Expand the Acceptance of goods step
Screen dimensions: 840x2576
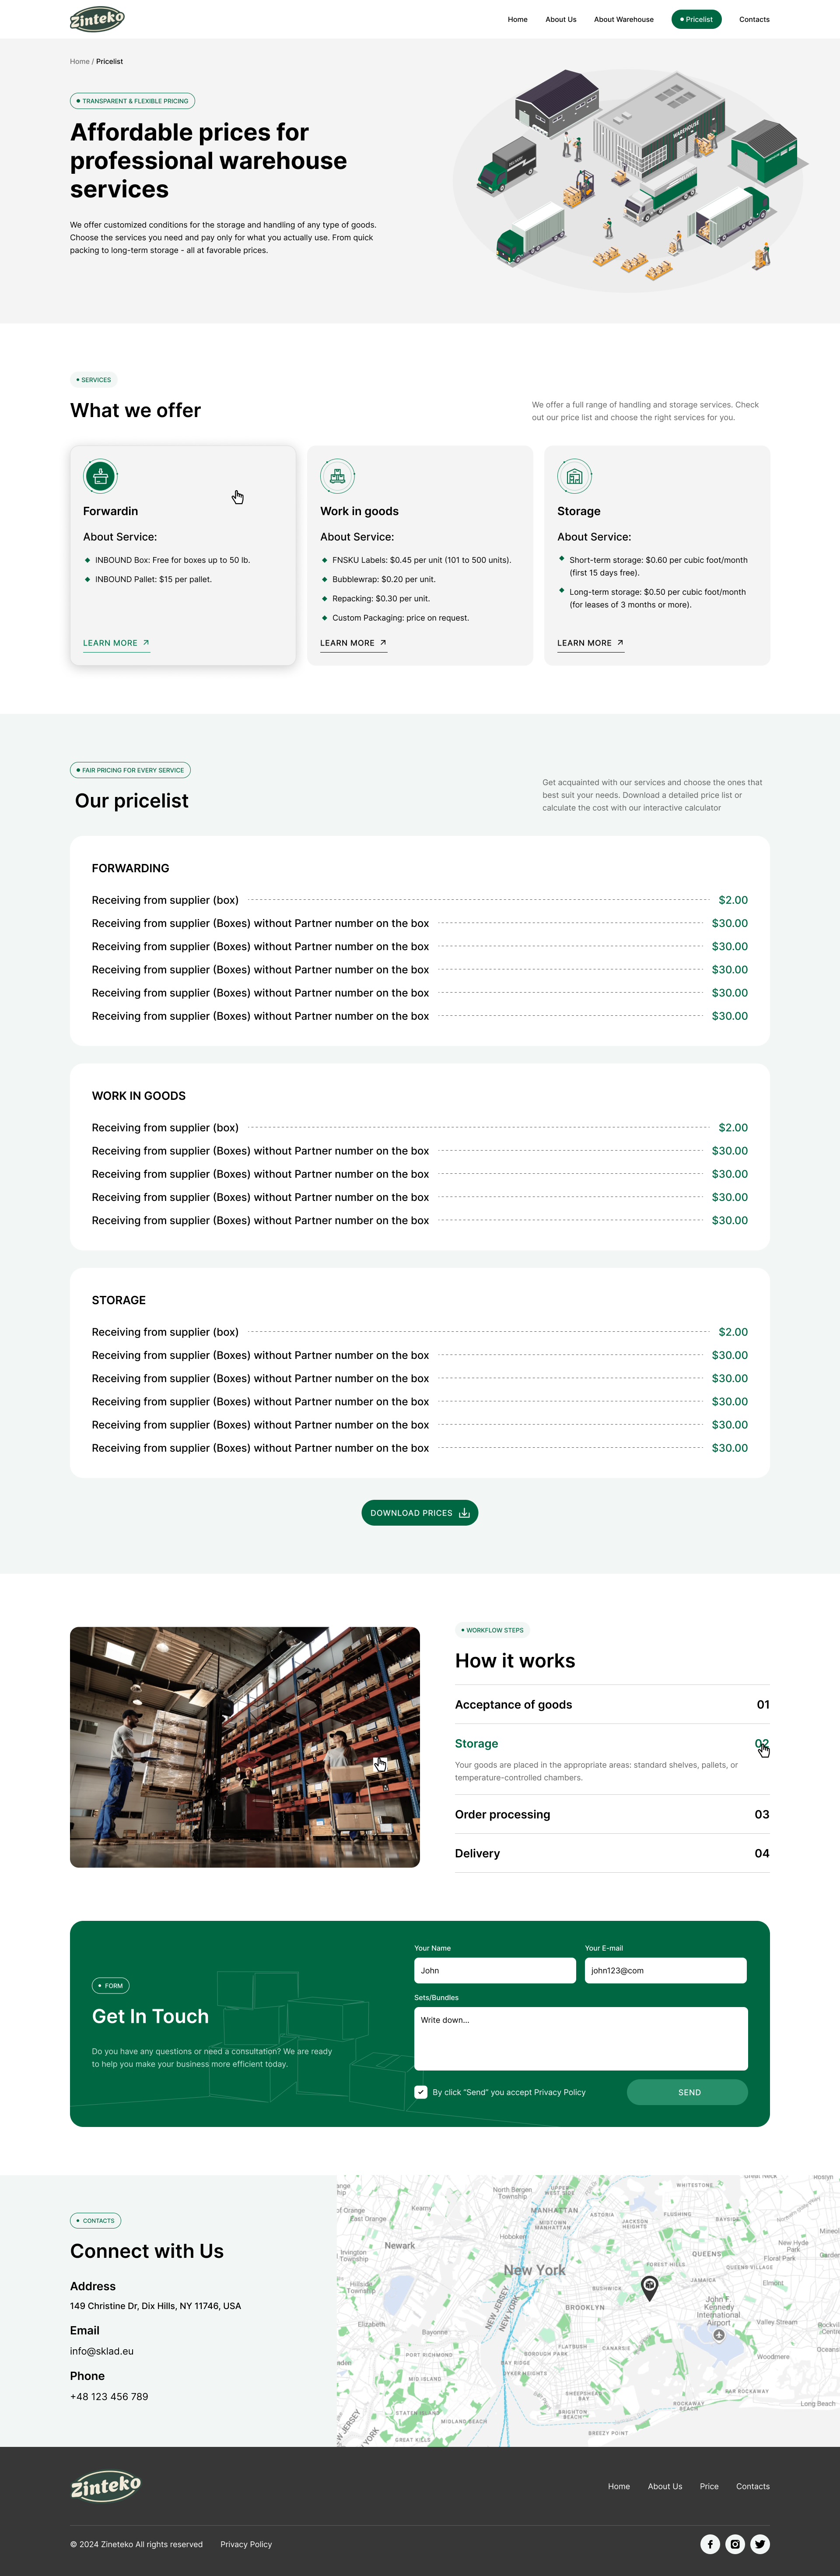click(x=612, y=1705)
